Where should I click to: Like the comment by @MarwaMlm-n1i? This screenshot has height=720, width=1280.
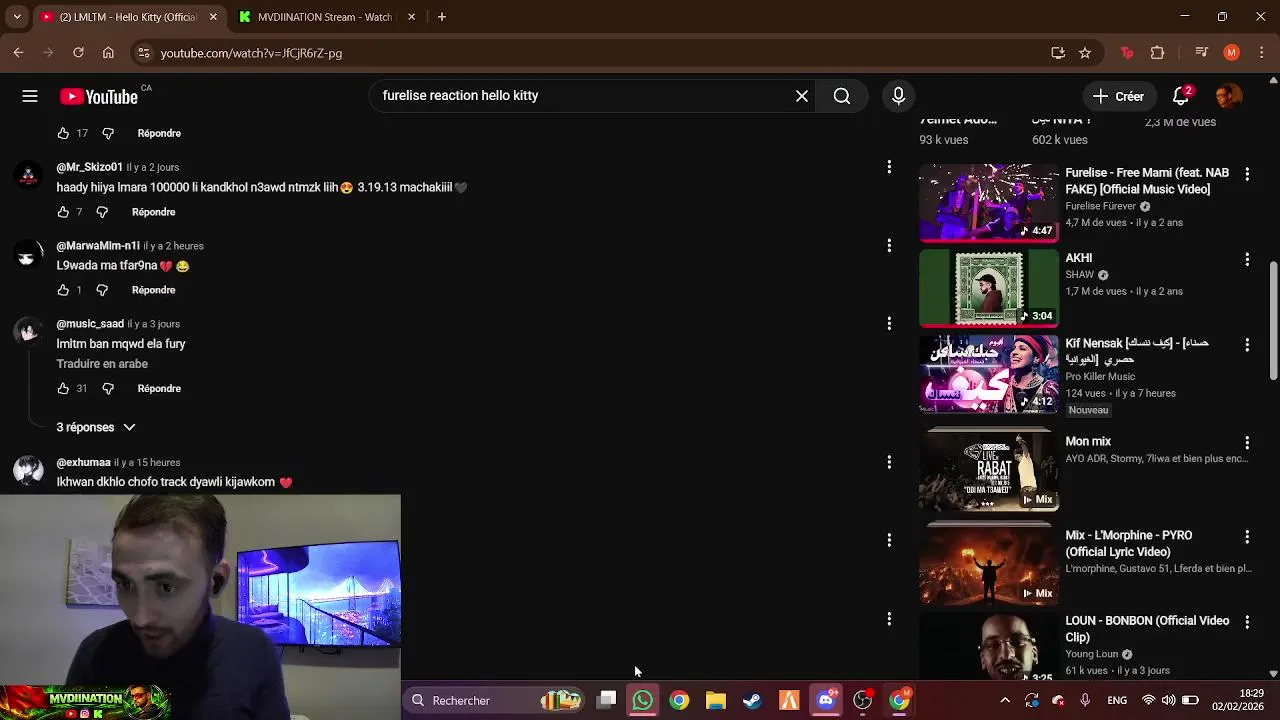click(63, 290)
